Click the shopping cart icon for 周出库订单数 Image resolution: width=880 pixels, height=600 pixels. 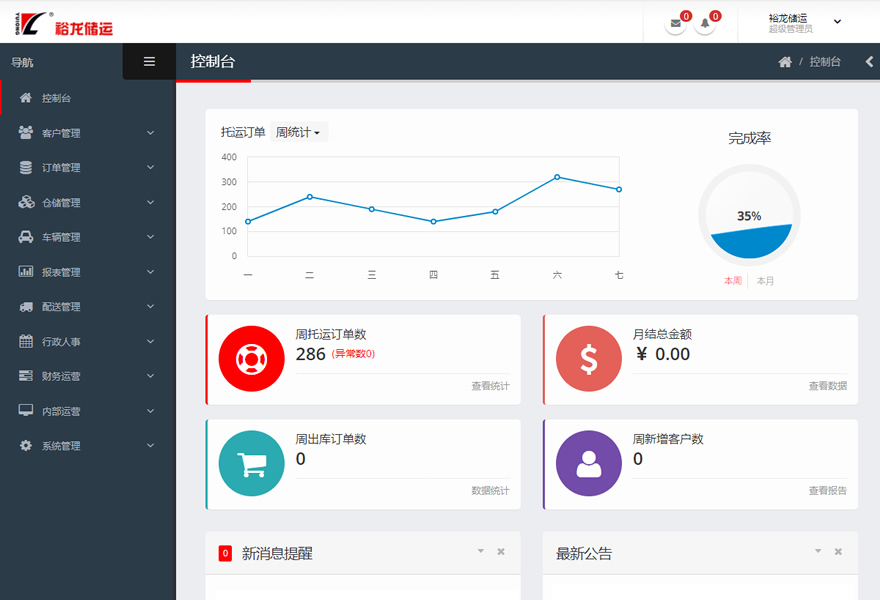click(251, 463)
